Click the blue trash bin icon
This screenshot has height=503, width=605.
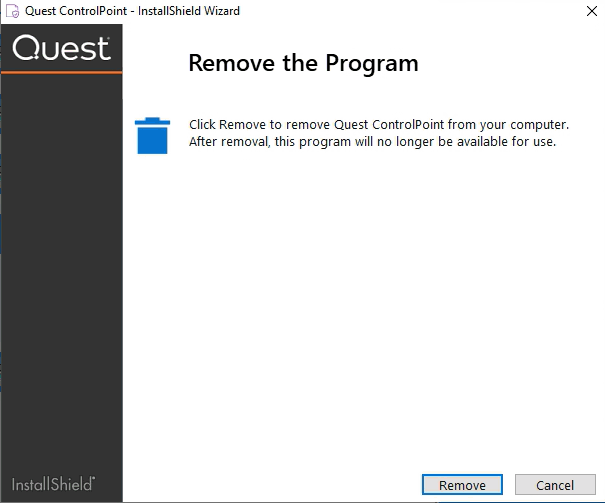(x=152, y=136)
